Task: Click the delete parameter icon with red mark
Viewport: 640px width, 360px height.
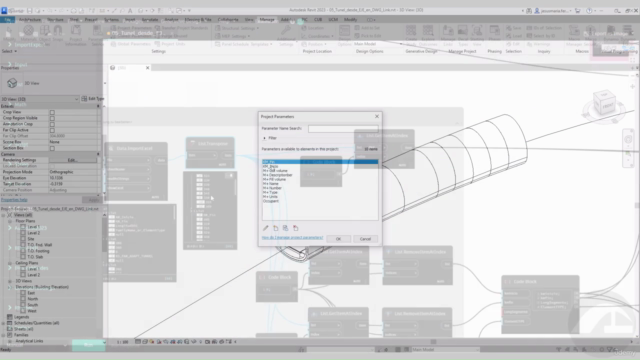Action: coord(296,228)
